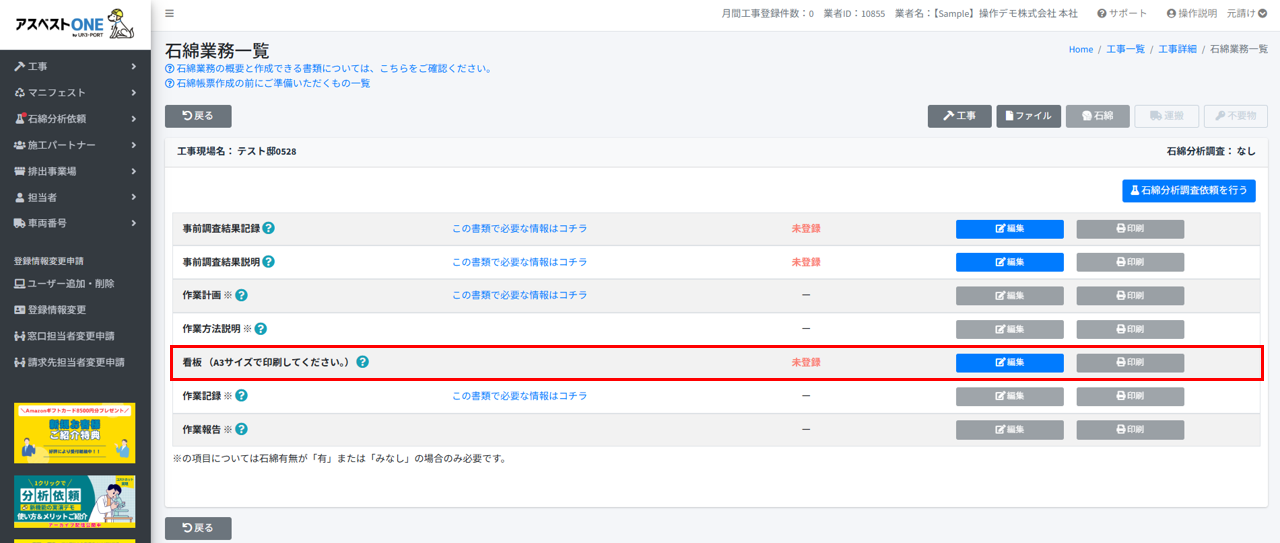The width and height of the screenshot is (1280, 543).
Task: Open ユーザー追加・削除 in sidebar
Action: click(x=70, y=284)
